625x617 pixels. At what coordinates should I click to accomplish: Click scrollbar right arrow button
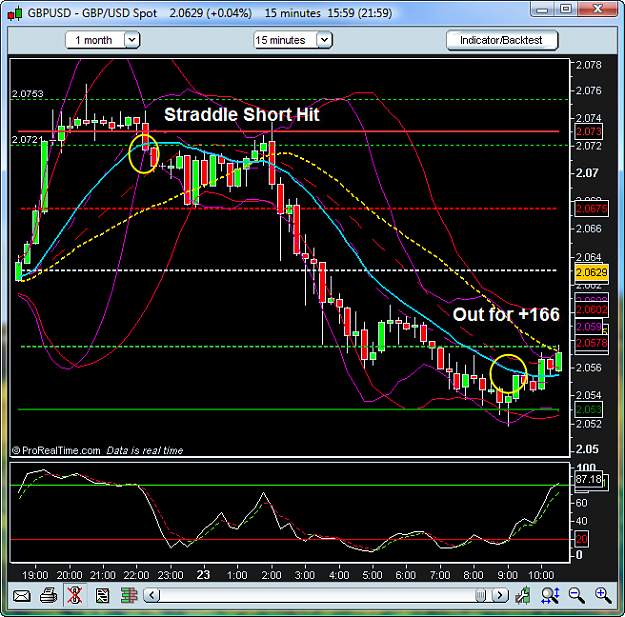pyautogui.click(x=500, y=595)
